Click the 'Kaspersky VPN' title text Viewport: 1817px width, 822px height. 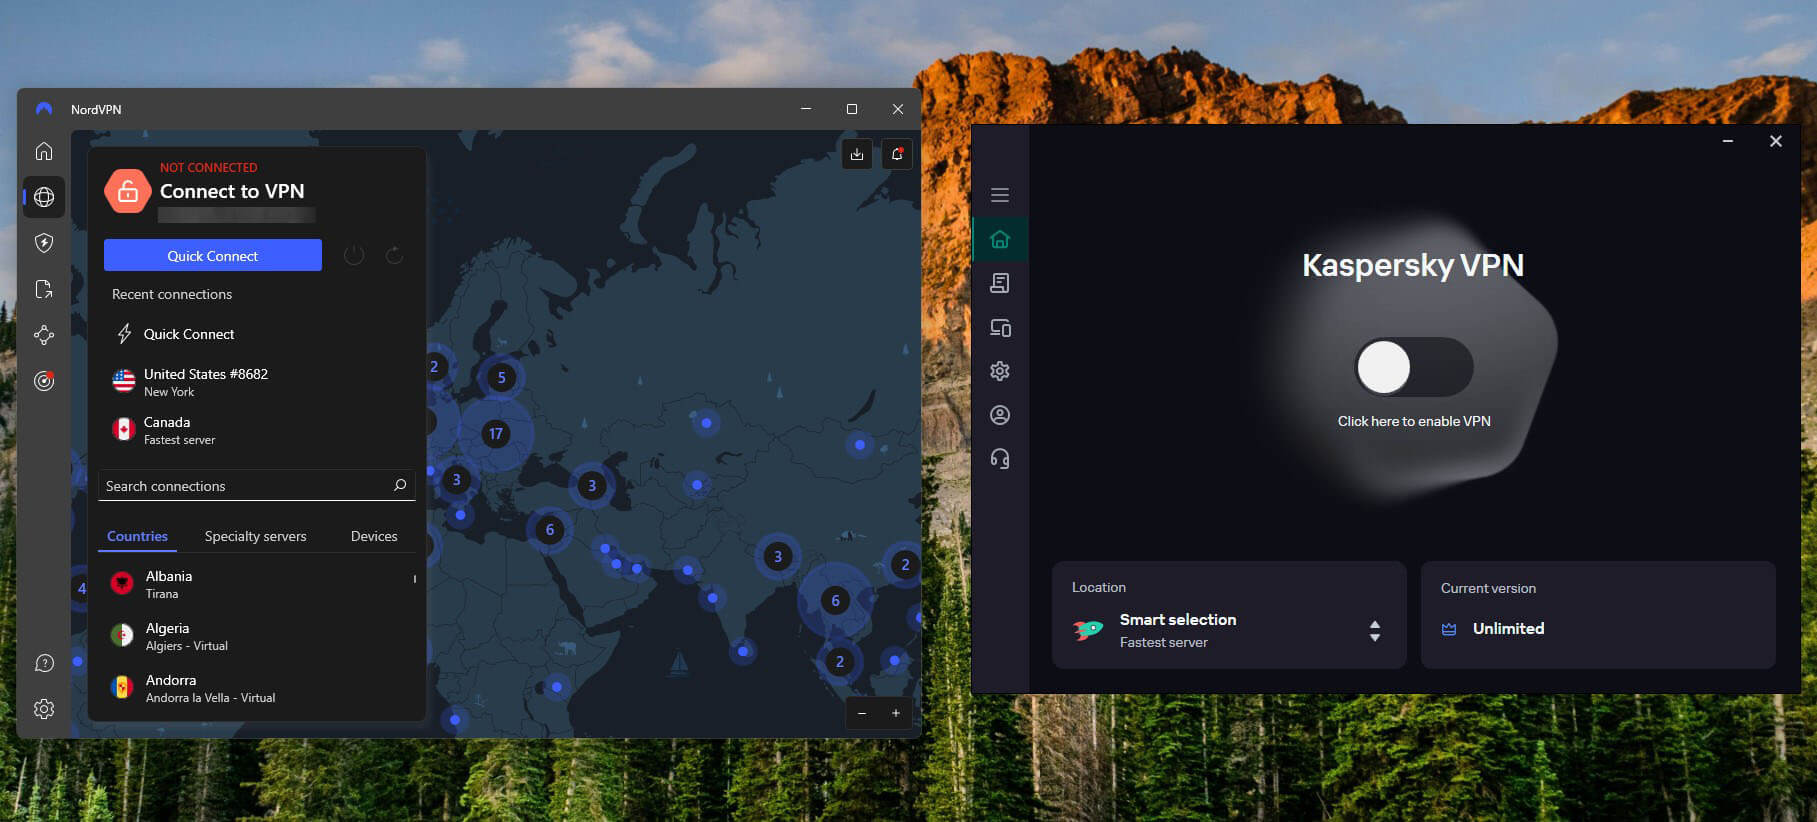(1413, 265)
